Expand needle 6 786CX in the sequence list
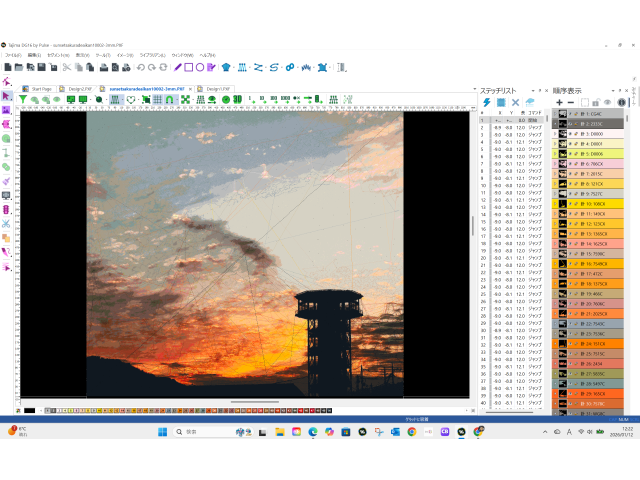 point(556,164)
